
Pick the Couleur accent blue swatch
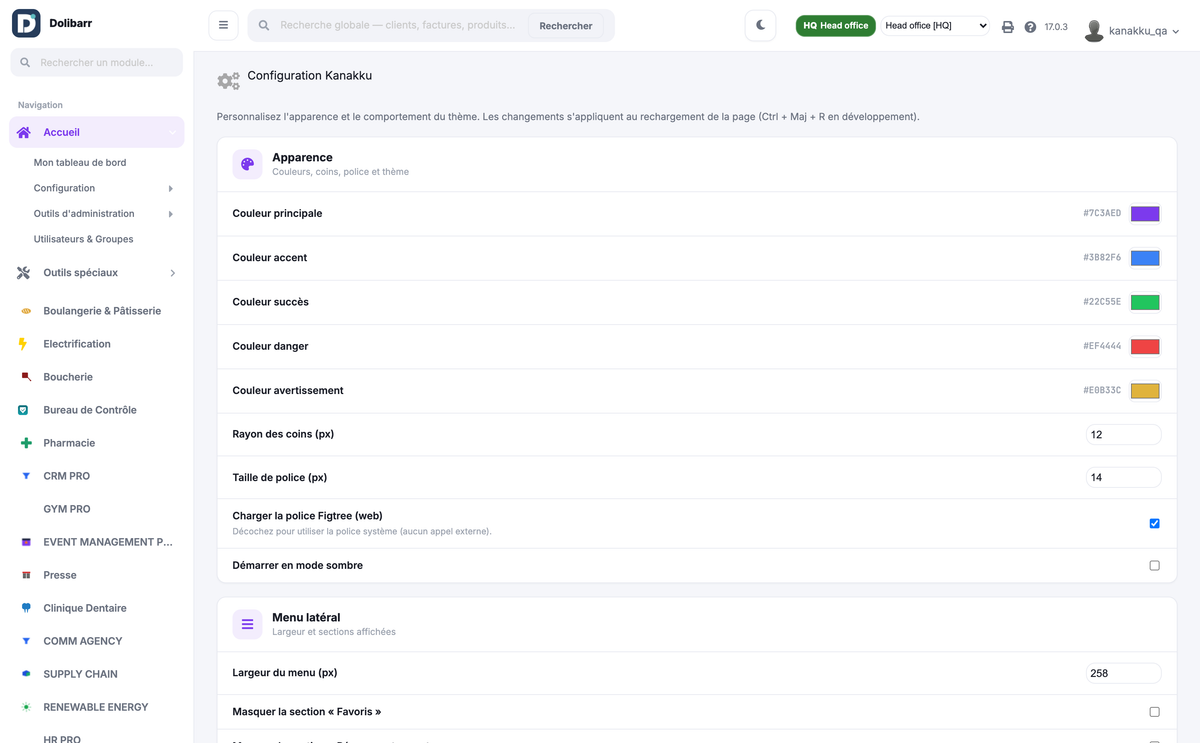coord(1145,258)
